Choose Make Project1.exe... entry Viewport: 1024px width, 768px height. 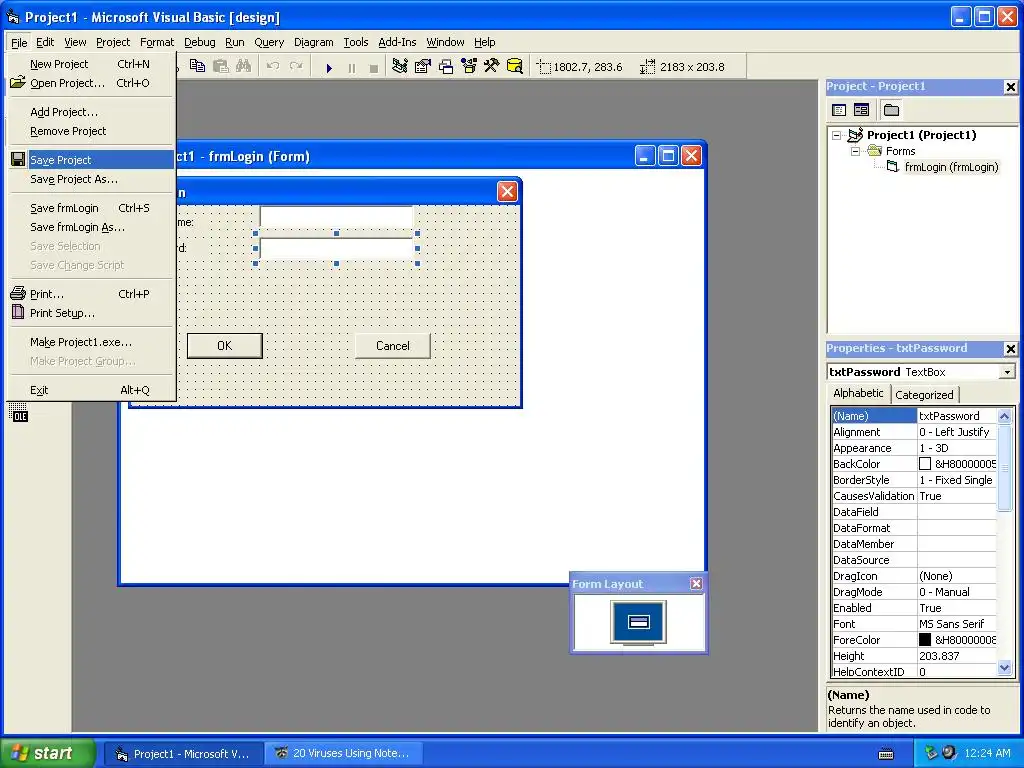pos(91,342)
